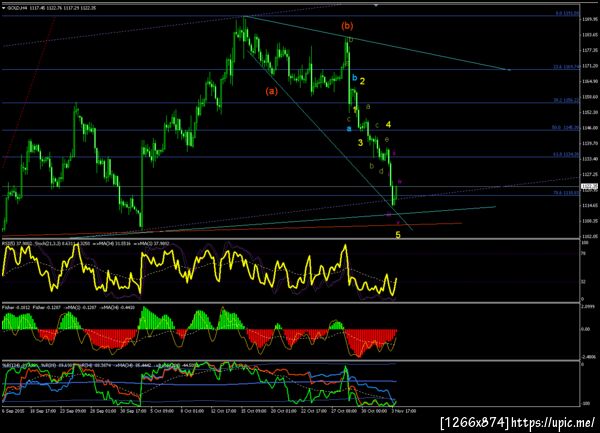Viewport: 600px width, 433px height.
Task: Click price axis value 1189.95
Action: coord(590,19)
